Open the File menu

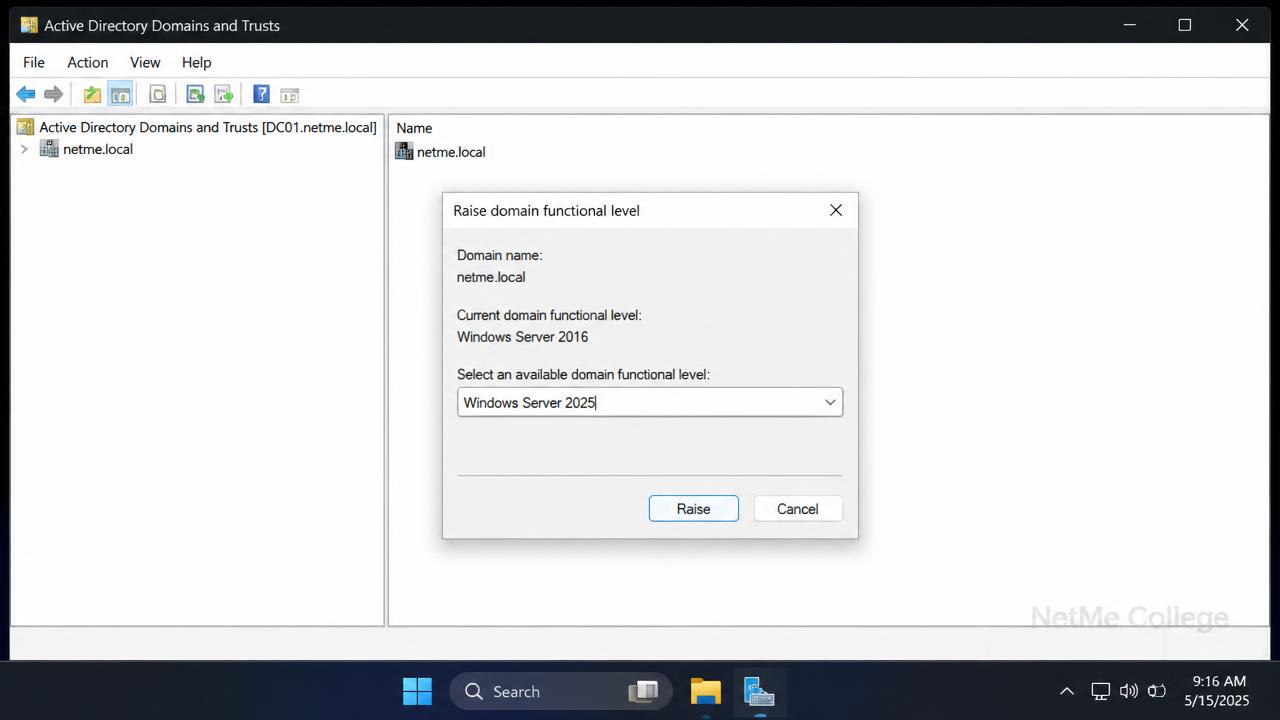34,62
